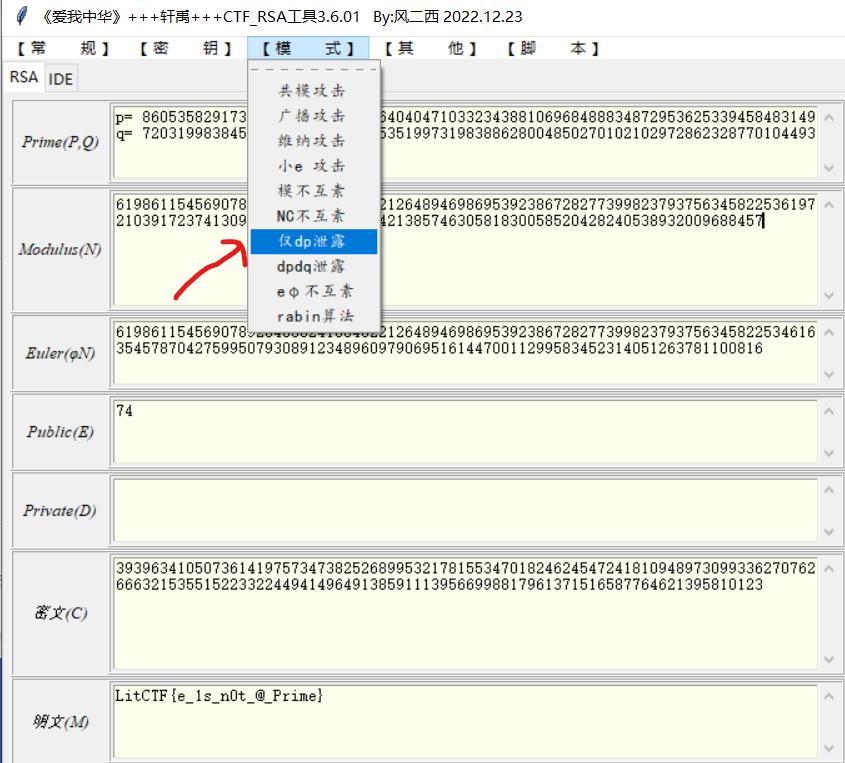Choose 仅dp泄露 from the mode menu
Image resolution: width=845 pixels, height=763 pixels.
[x=314, y=241]
